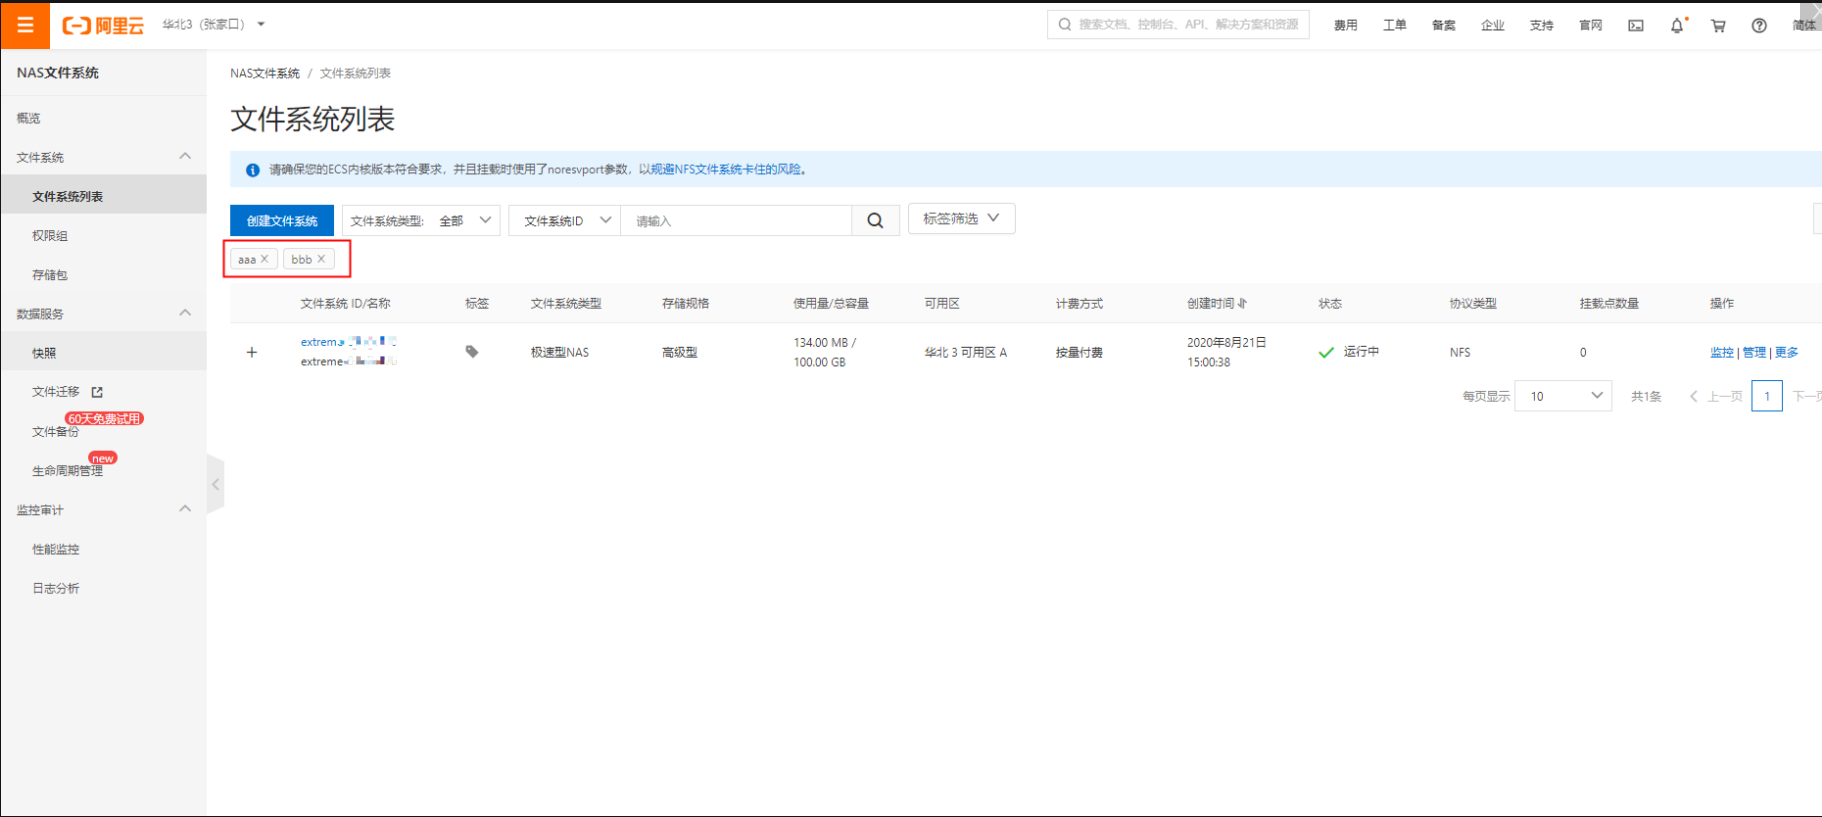Click the 管理 action link
Viewport: 1822px width, 817px height.
click(x=1754, y=352)
